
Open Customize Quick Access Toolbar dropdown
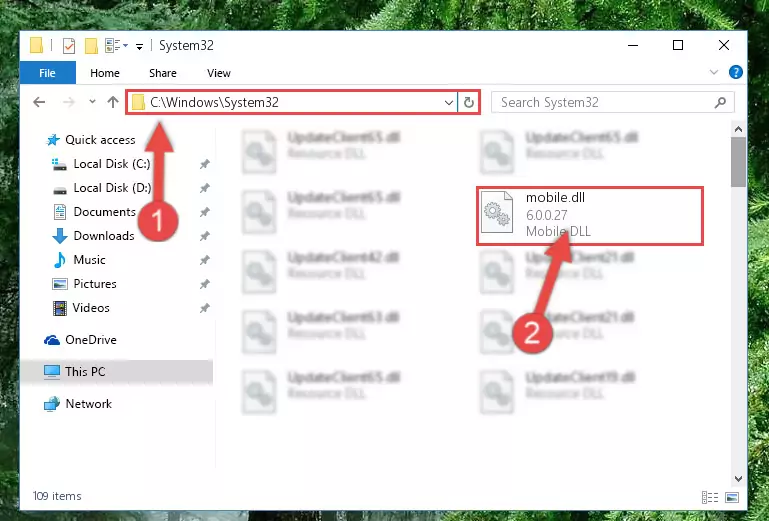[x=139, y=47]
